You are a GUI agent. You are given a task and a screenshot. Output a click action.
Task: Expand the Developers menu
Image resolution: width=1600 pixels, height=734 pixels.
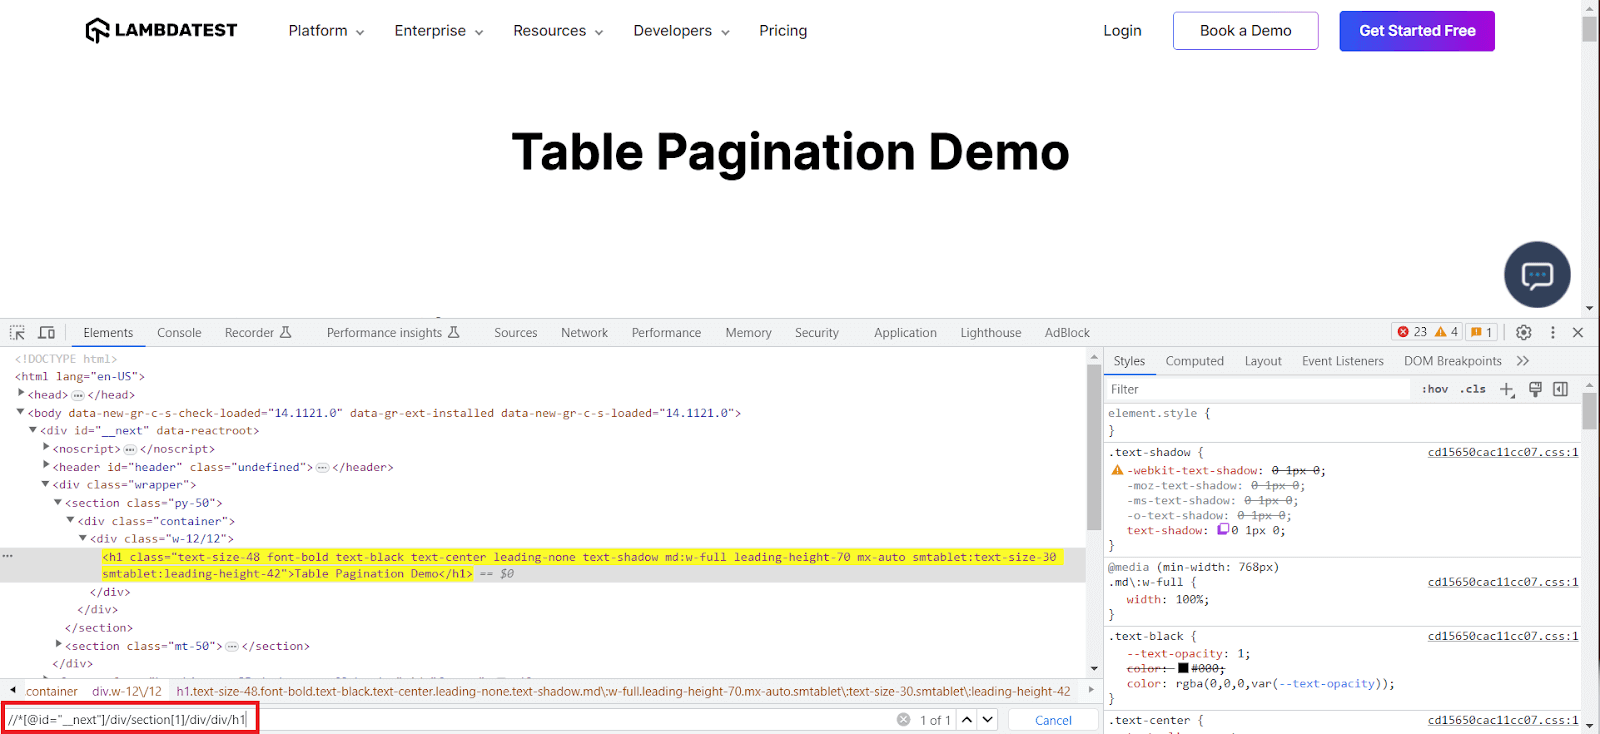coord(681,31)
